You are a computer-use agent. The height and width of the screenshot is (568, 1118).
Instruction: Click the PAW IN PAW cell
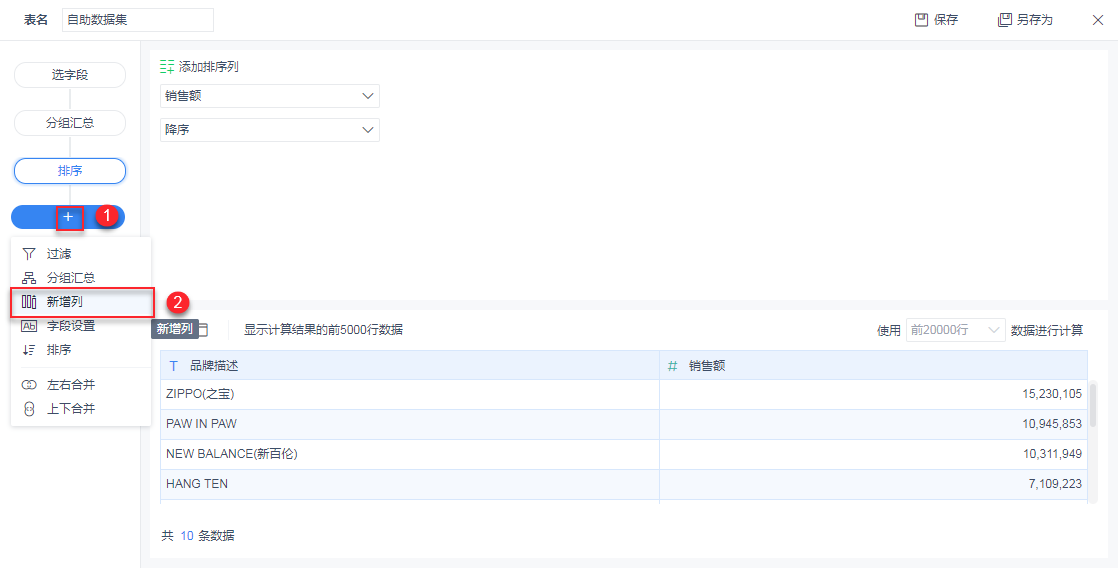point(410,424)
